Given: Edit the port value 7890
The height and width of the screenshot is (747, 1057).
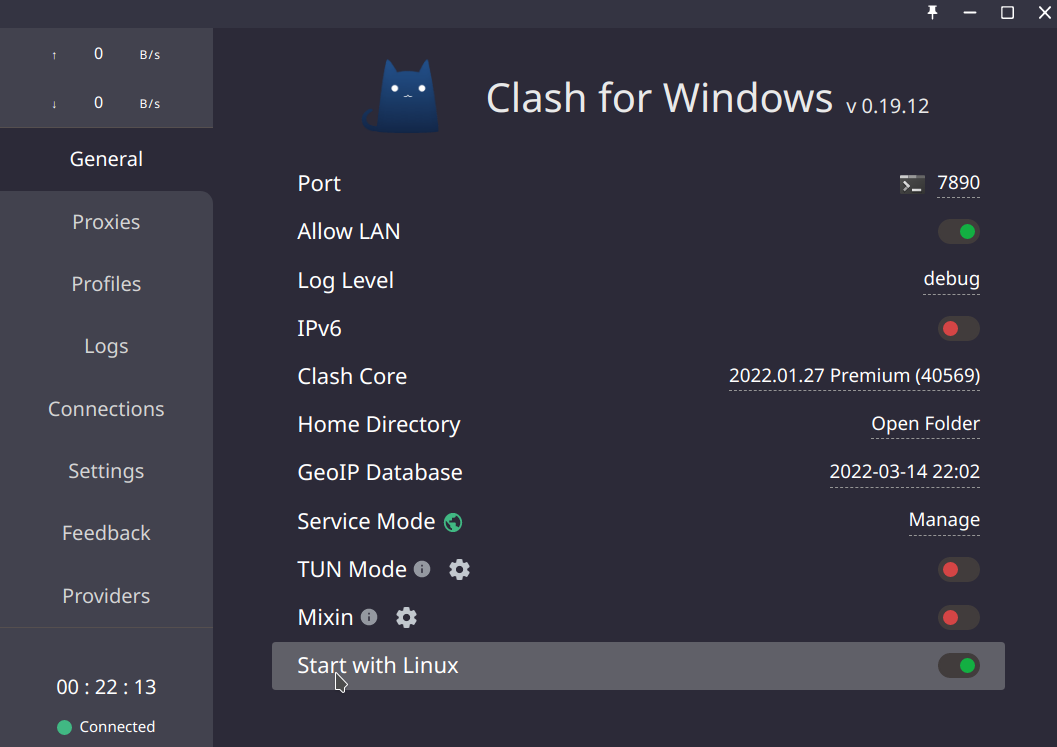Looking at the screenshot, I should (x=959, y=183).
